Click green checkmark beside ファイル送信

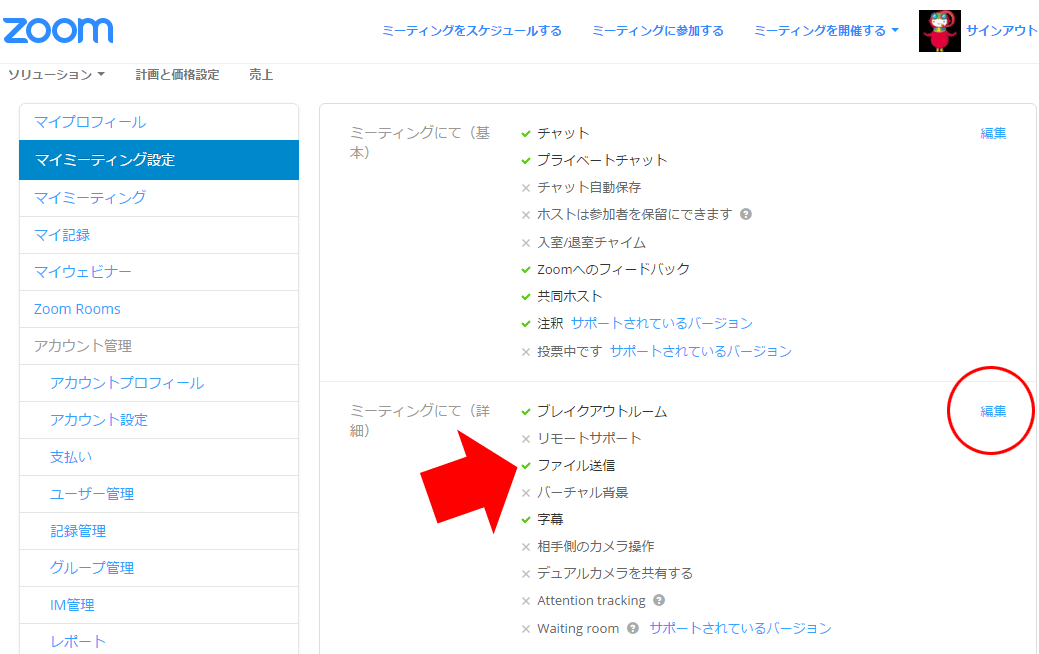[526, 465]
